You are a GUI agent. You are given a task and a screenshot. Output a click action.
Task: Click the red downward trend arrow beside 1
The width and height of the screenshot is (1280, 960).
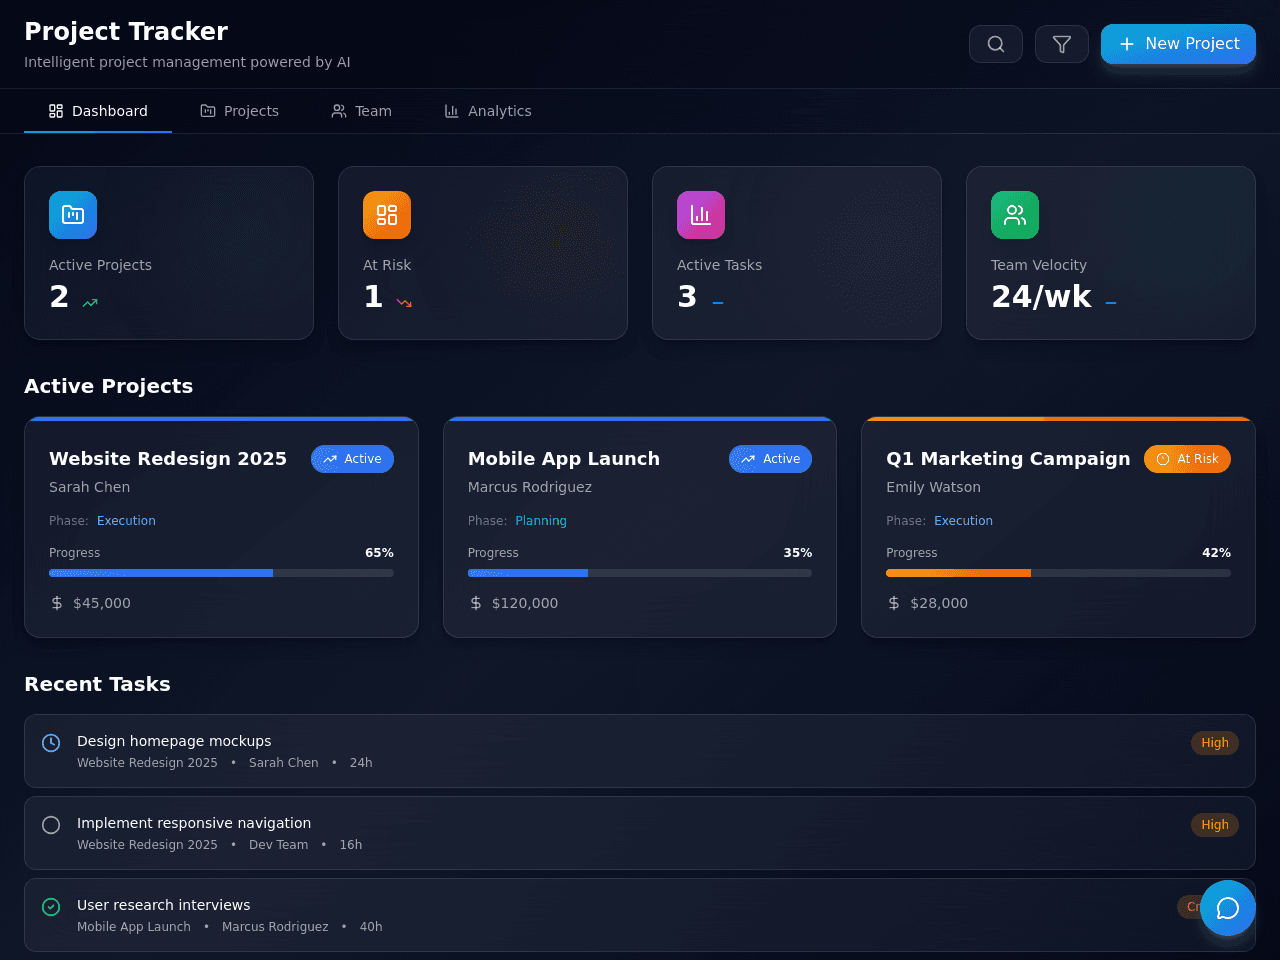click(x=404, y=302)
